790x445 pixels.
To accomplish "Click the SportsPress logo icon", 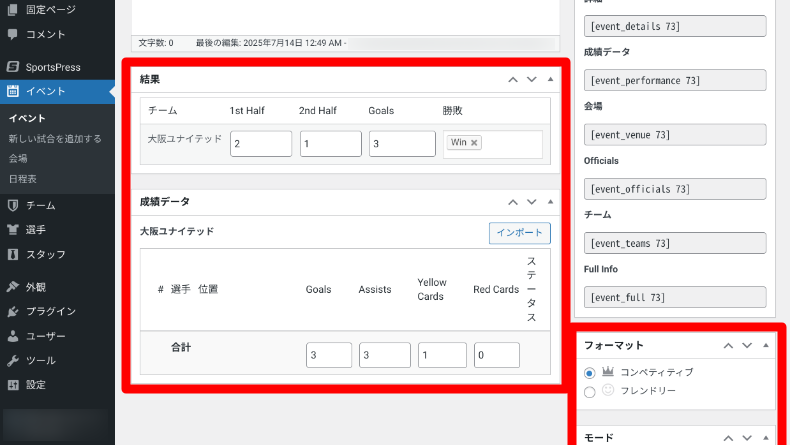I will tap(13, 67).
